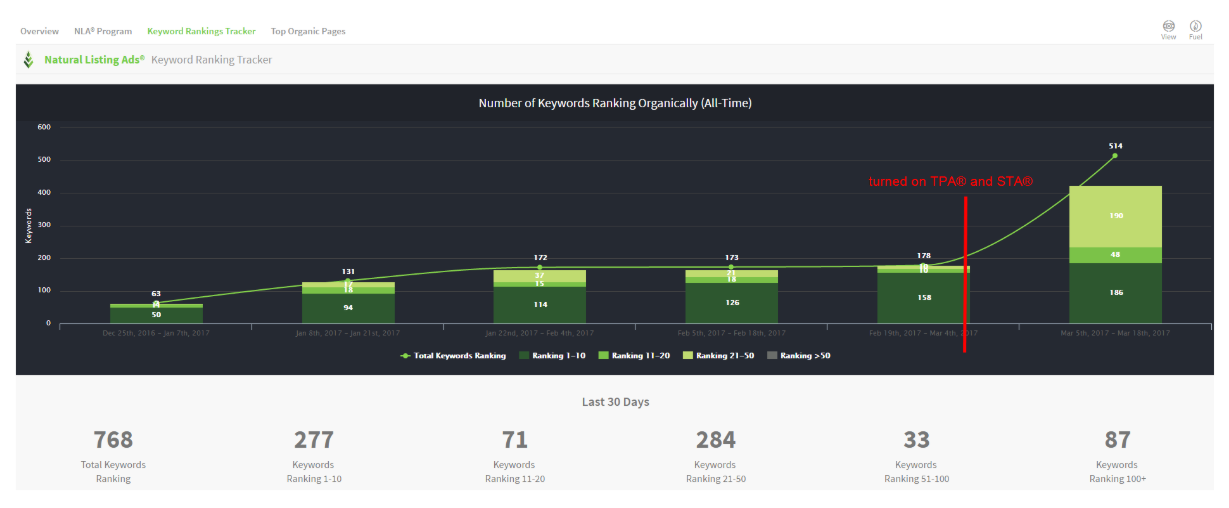This screenshot has height=508, width=1229.
Task: Open the Fuel flame icon
Action: point(1195,25)
